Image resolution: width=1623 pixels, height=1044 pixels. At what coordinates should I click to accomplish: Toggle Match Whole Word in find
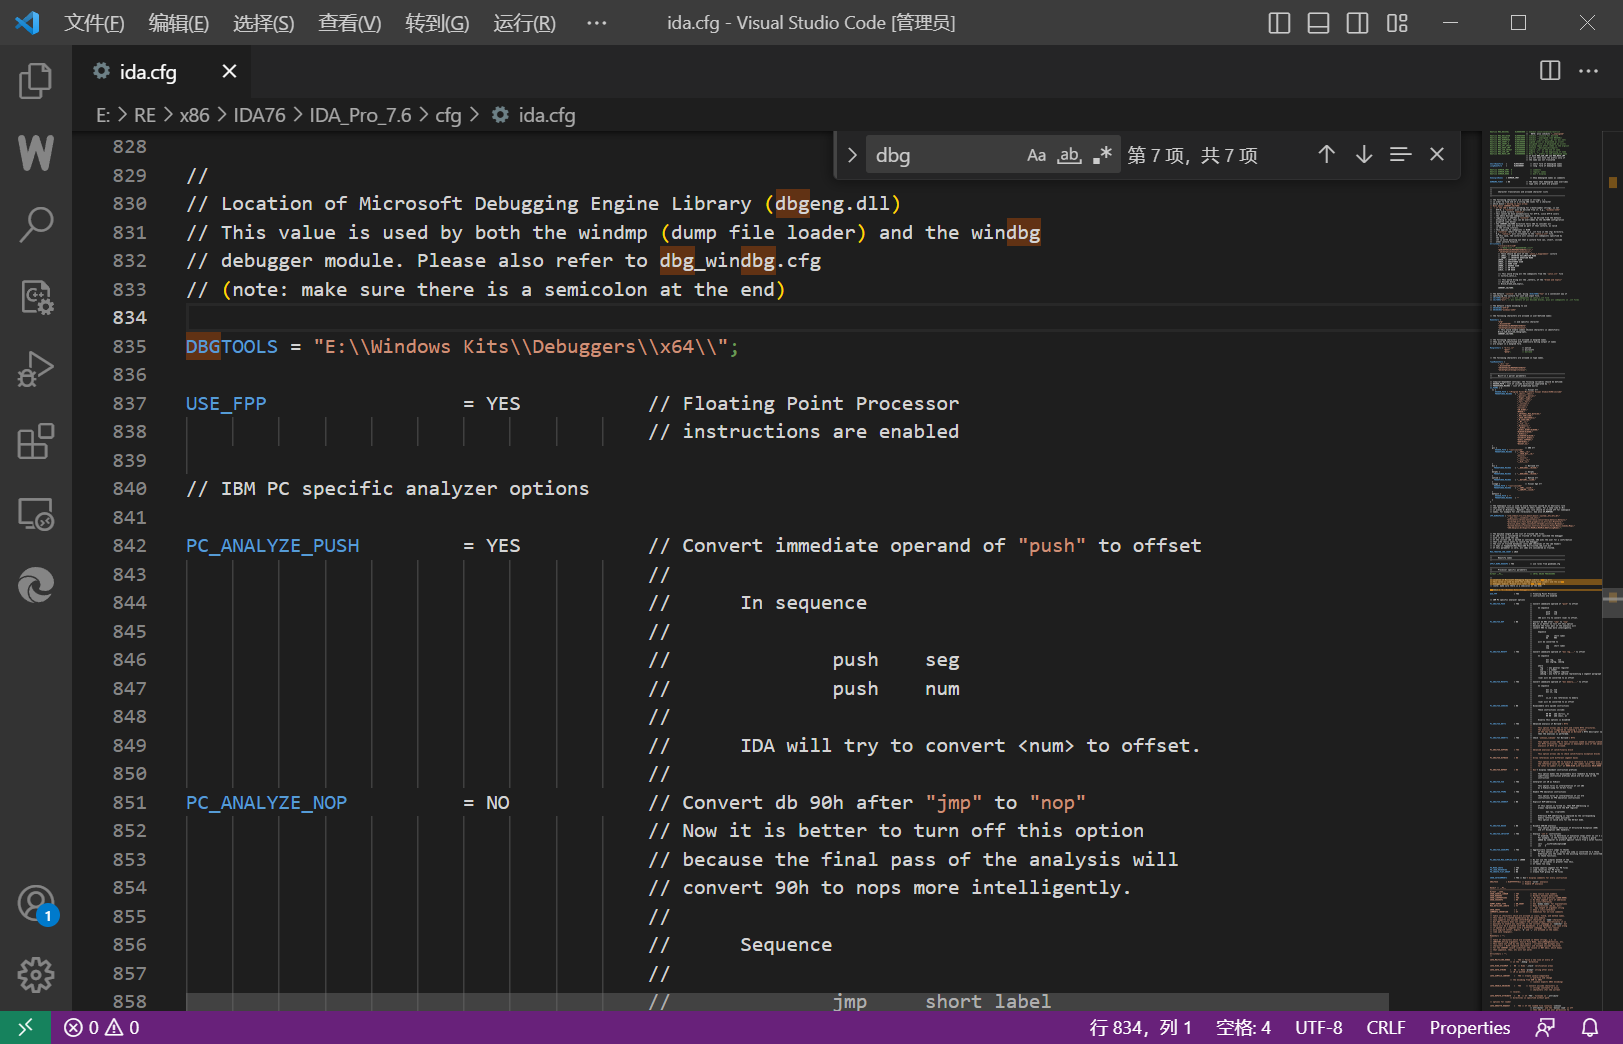1069,155
